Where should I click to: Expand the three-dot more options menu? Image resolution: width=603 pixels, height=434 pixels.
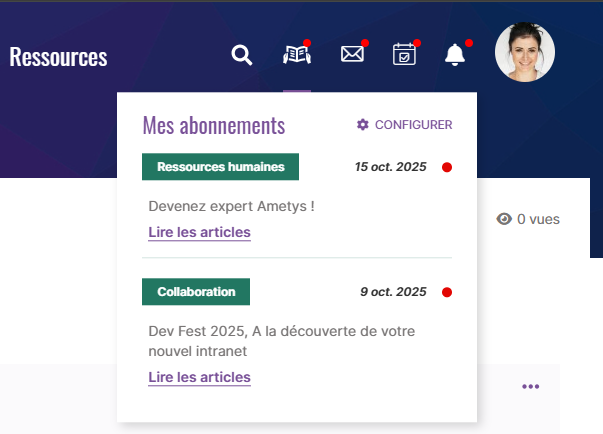(530, 387)
